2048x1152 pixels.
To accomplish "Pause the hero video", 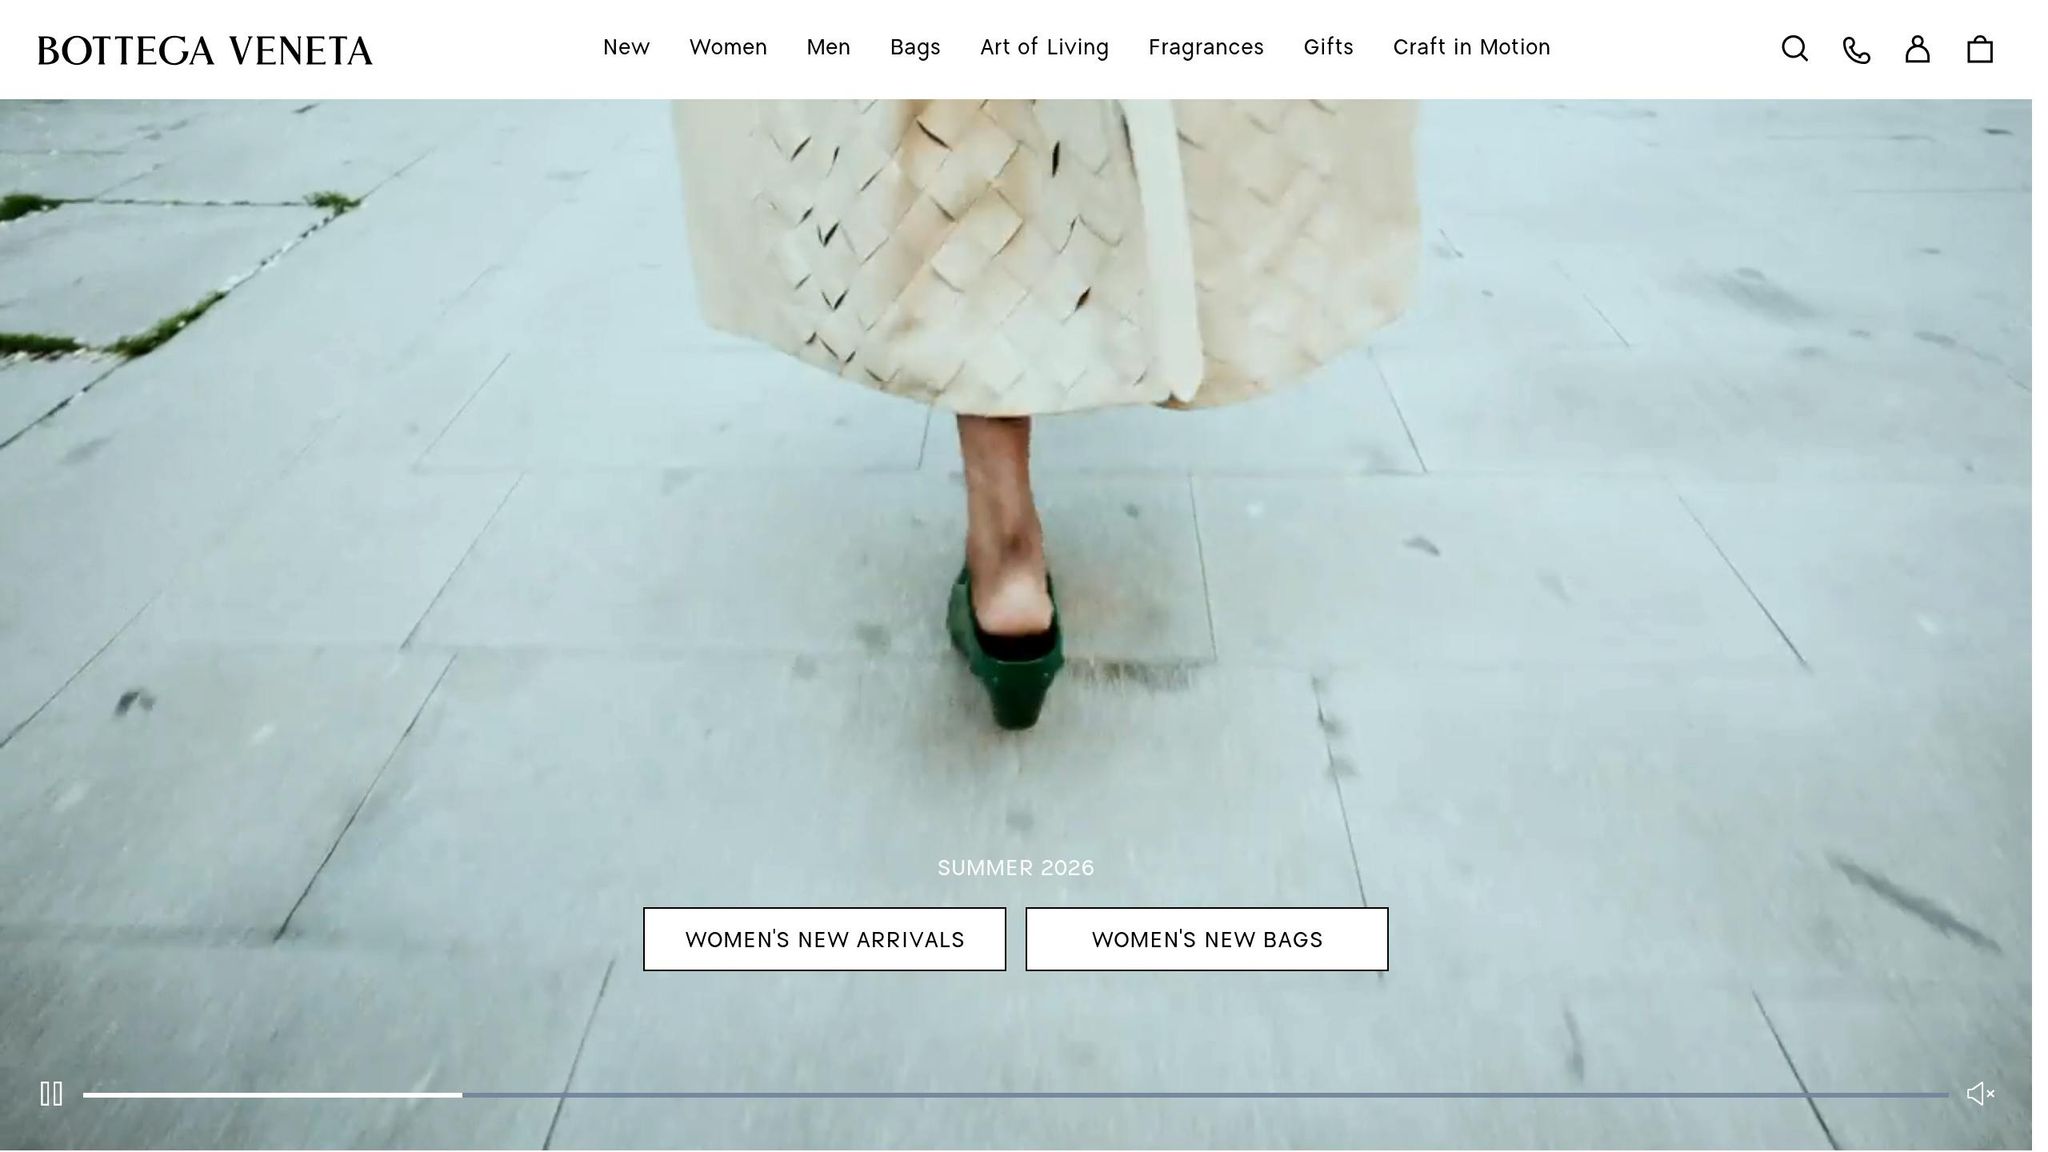I will (51, 1094).
